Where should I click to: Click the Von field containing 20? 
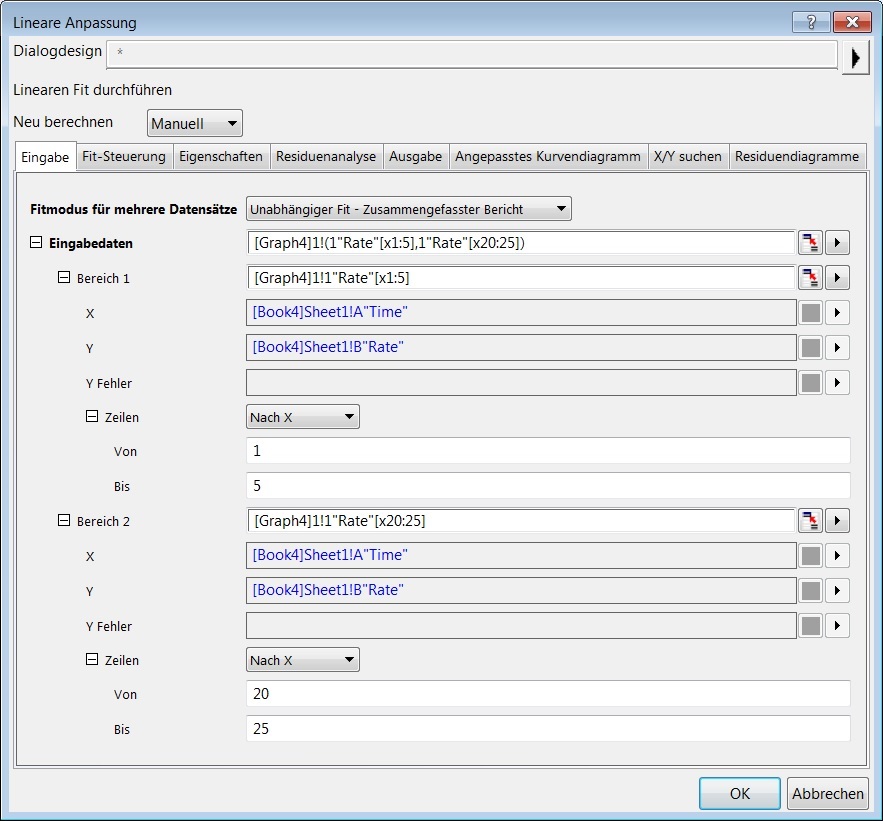click(x=548, y=694)
